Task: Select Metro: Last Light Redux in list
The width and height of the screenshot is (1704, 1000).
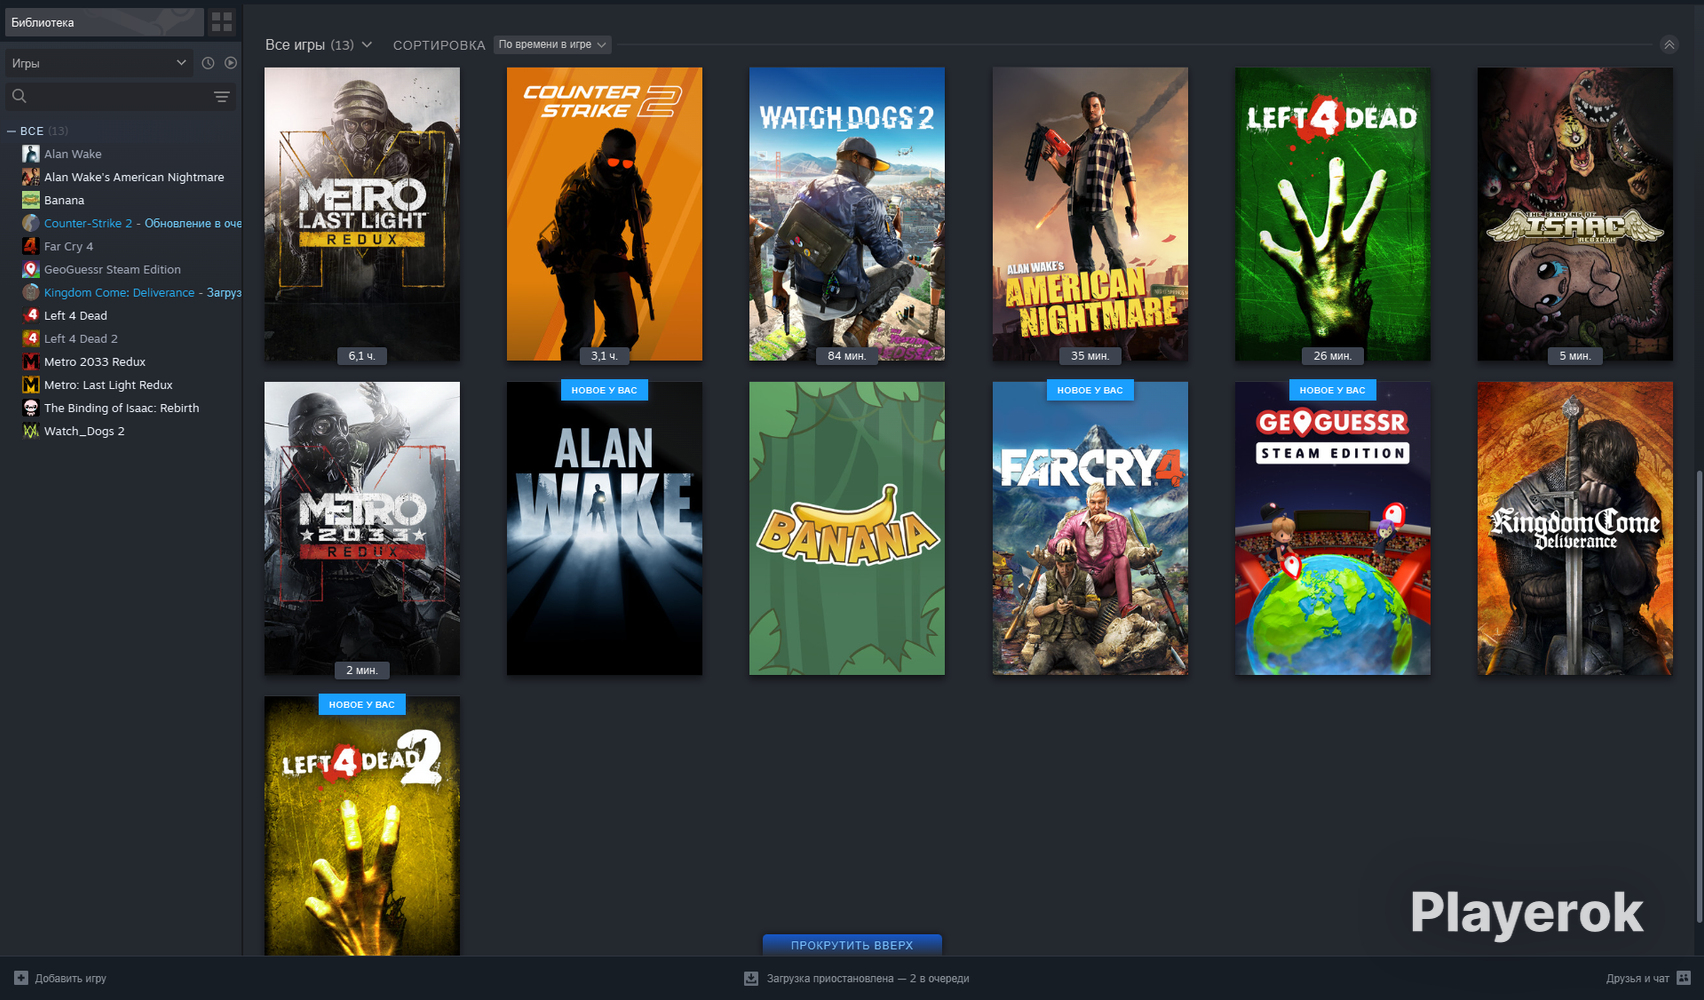Action: [108, 385]
